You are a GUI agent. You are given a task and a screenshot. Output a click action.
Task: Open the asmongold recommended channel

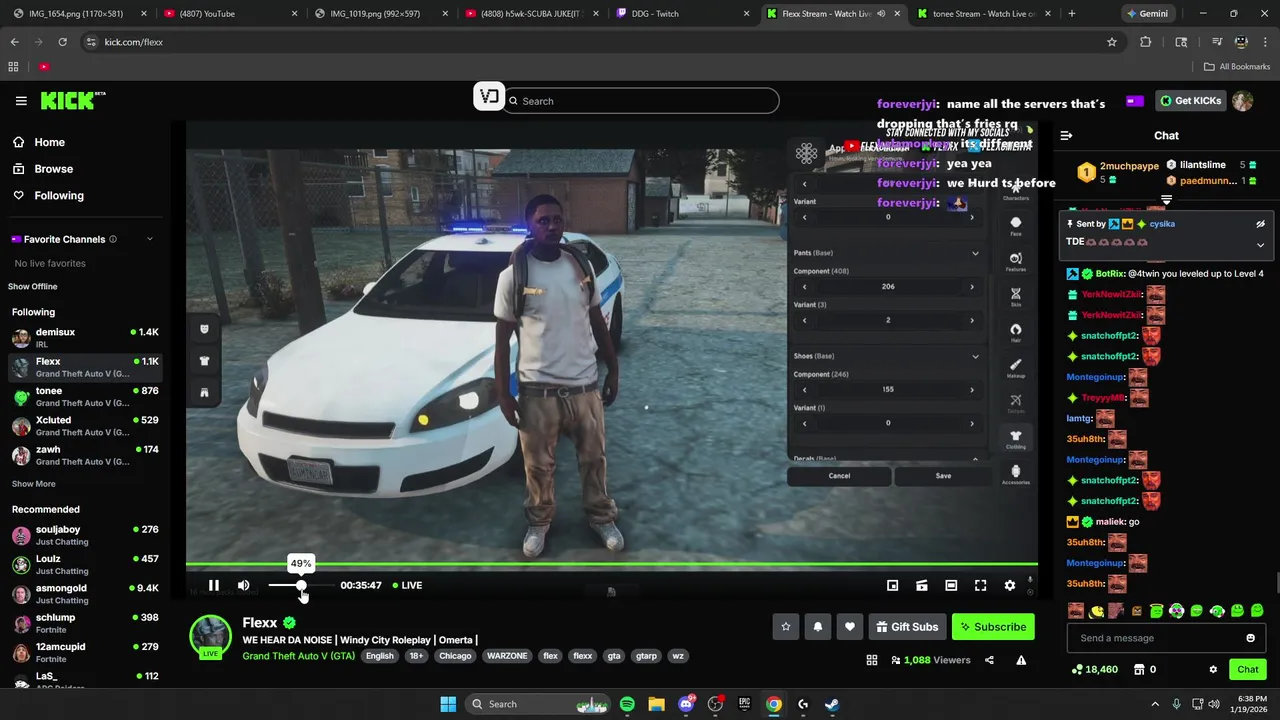pos(85,594)
